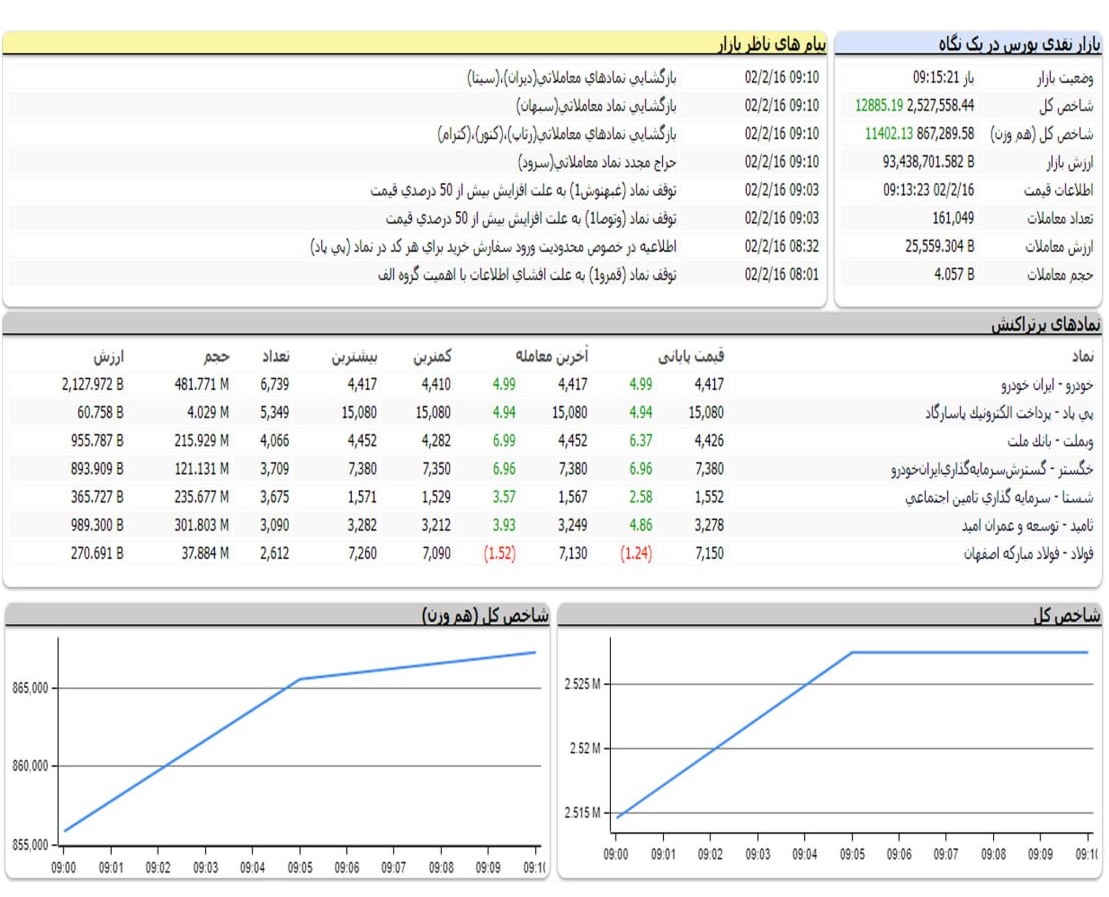This screenshot has height=897, width=1109.
Task: Click the حجم column header
Action: pos(216,356)
